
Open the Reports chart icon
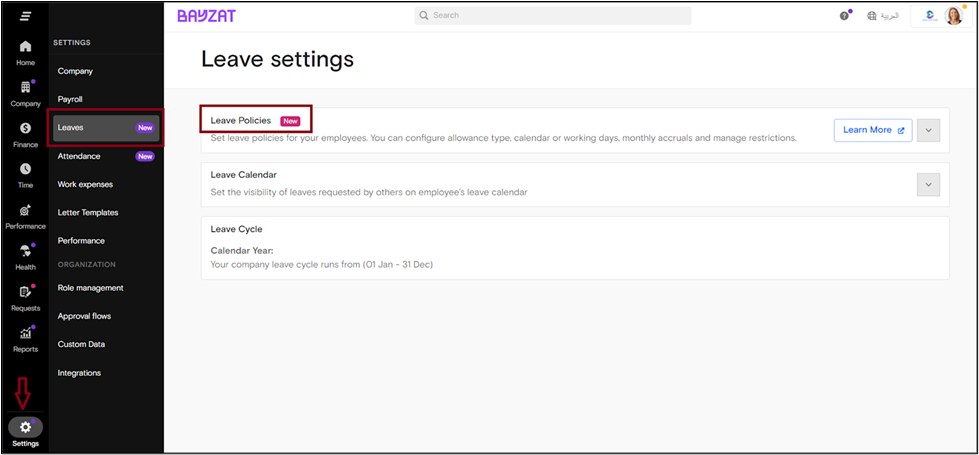coord(25,333)
